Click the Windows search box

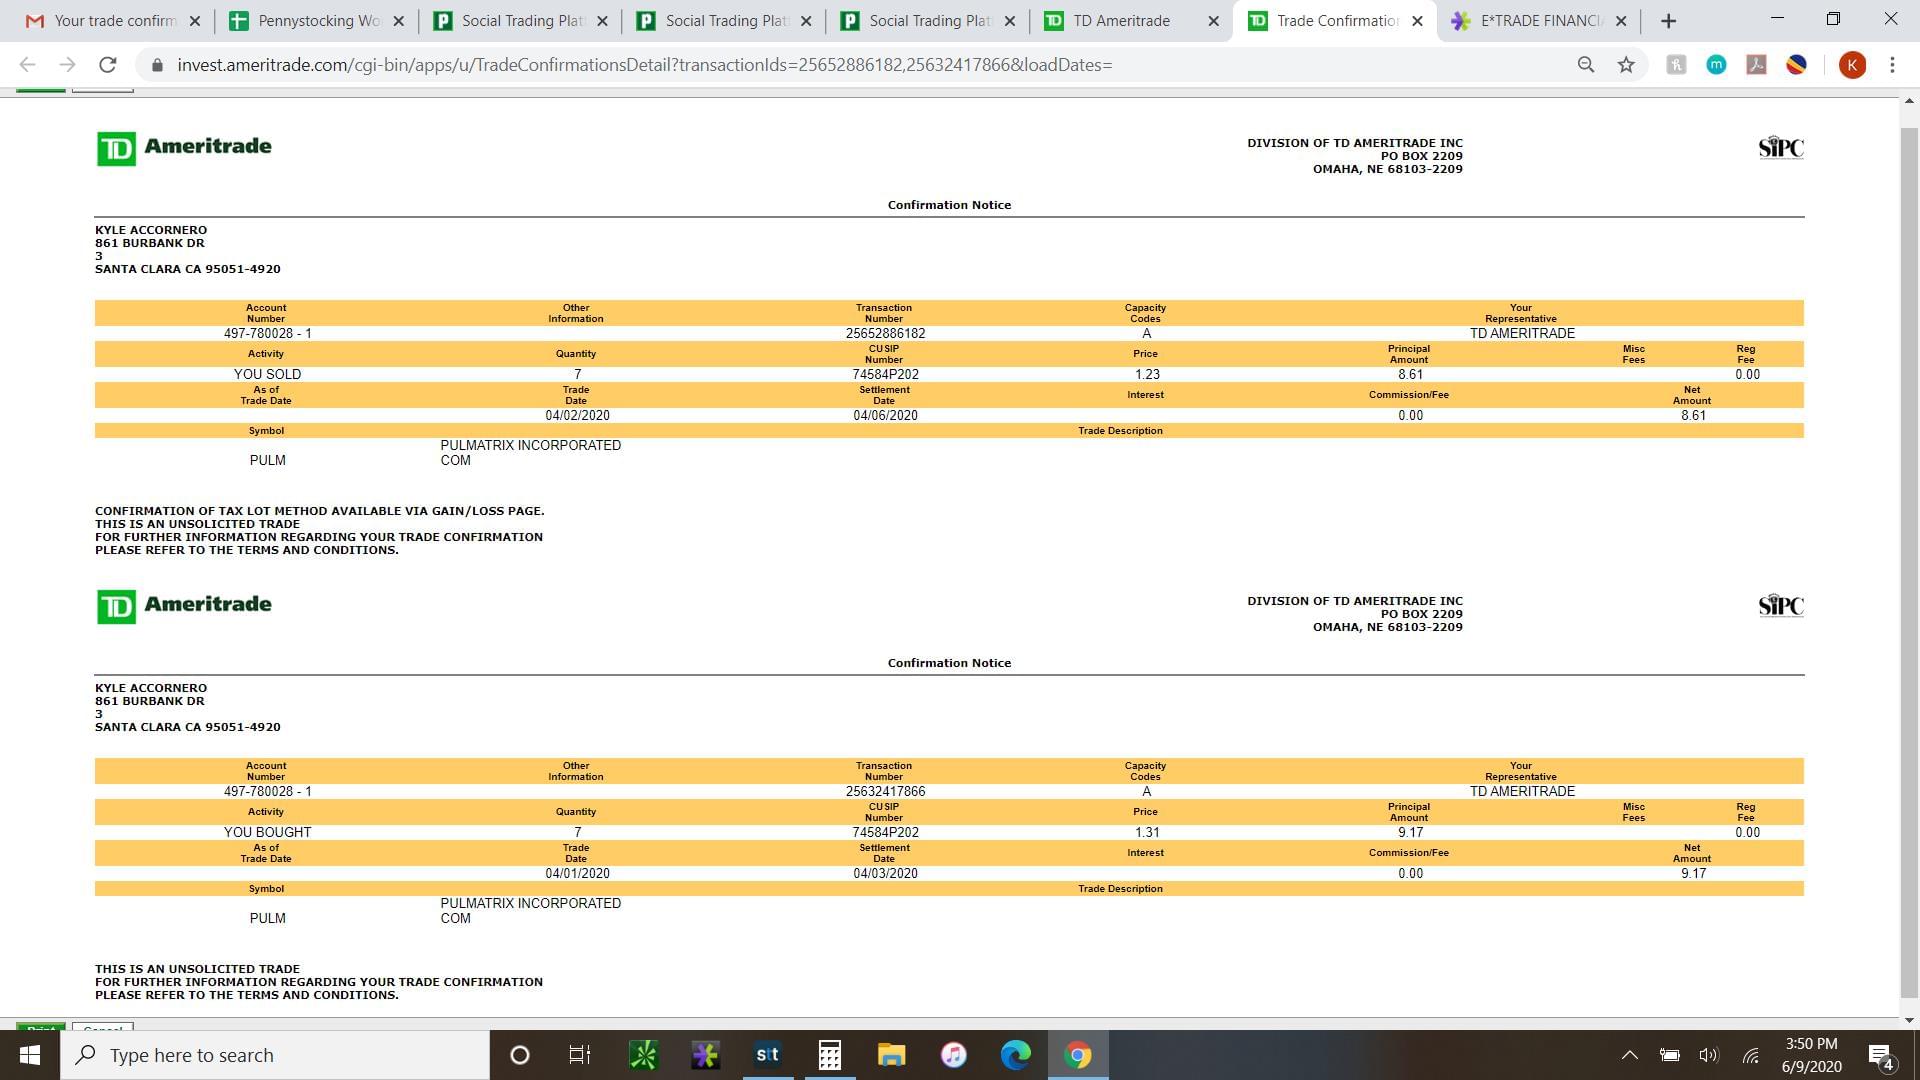click(275, 1055)
